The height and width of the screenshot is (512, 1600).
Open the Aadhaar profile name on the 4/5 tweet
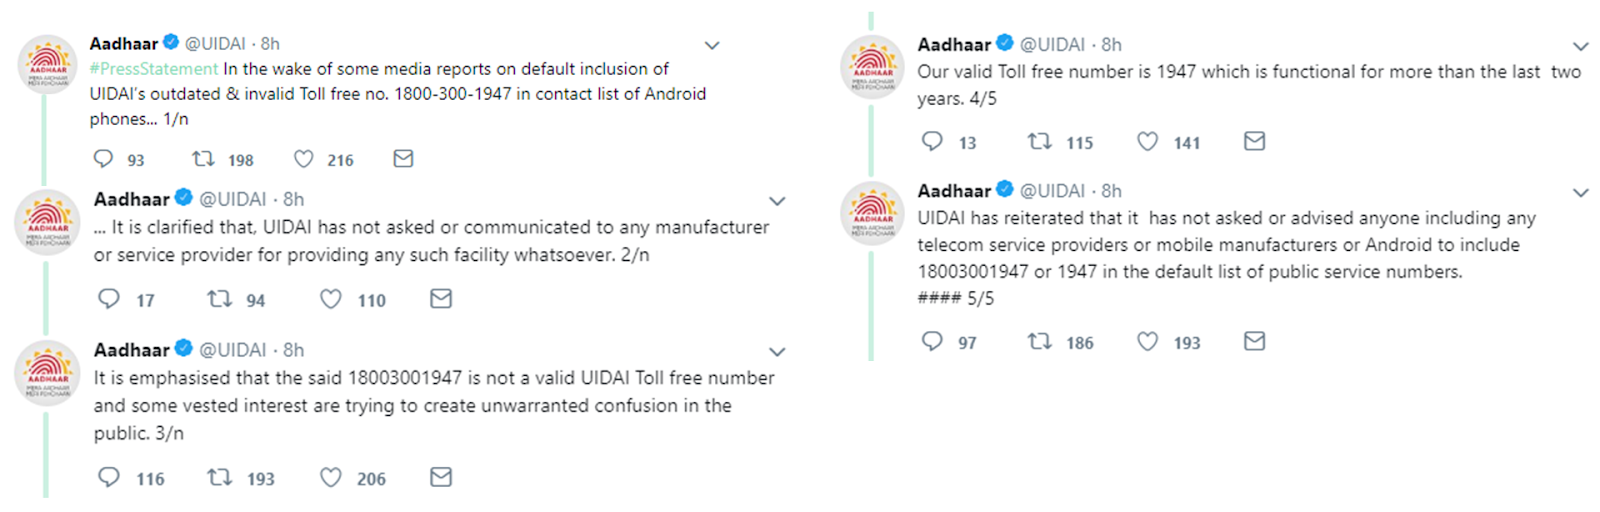[954, 44]
